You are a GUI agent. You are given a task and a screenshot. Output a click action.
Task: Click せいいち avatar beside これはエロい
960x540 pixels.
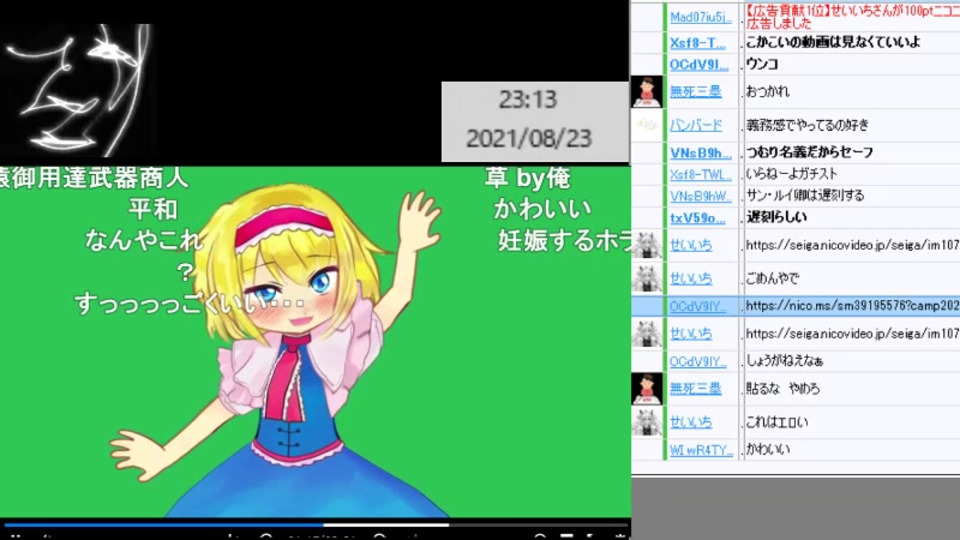(x=647, y=422)
